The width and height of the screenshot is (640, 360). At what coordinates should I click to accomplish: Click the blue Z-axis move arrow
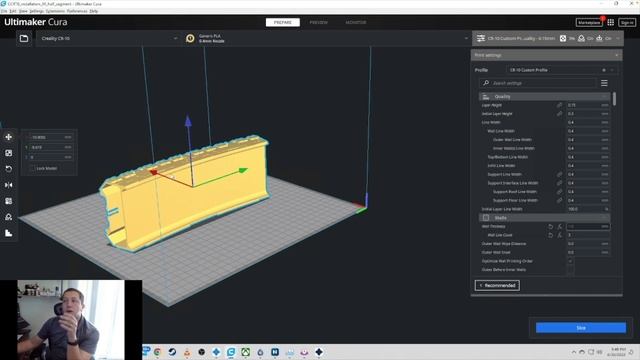coord(188,121)
